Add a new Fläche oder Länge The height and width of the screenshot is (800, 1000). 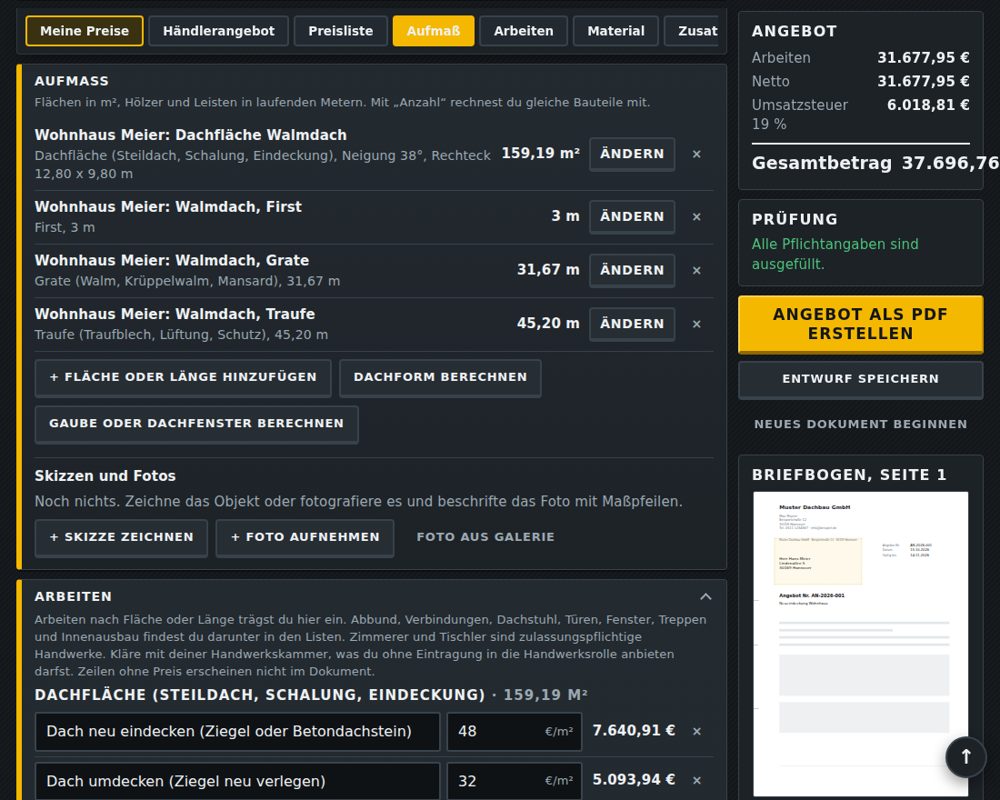pos(183,378)
